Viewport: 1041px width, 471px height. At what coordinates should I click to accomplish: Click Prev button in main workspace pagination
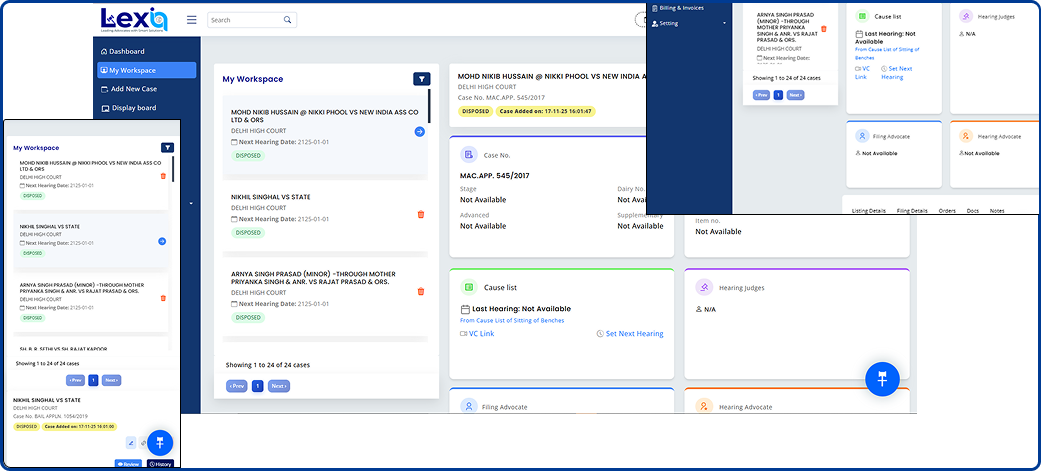(236, 386)
